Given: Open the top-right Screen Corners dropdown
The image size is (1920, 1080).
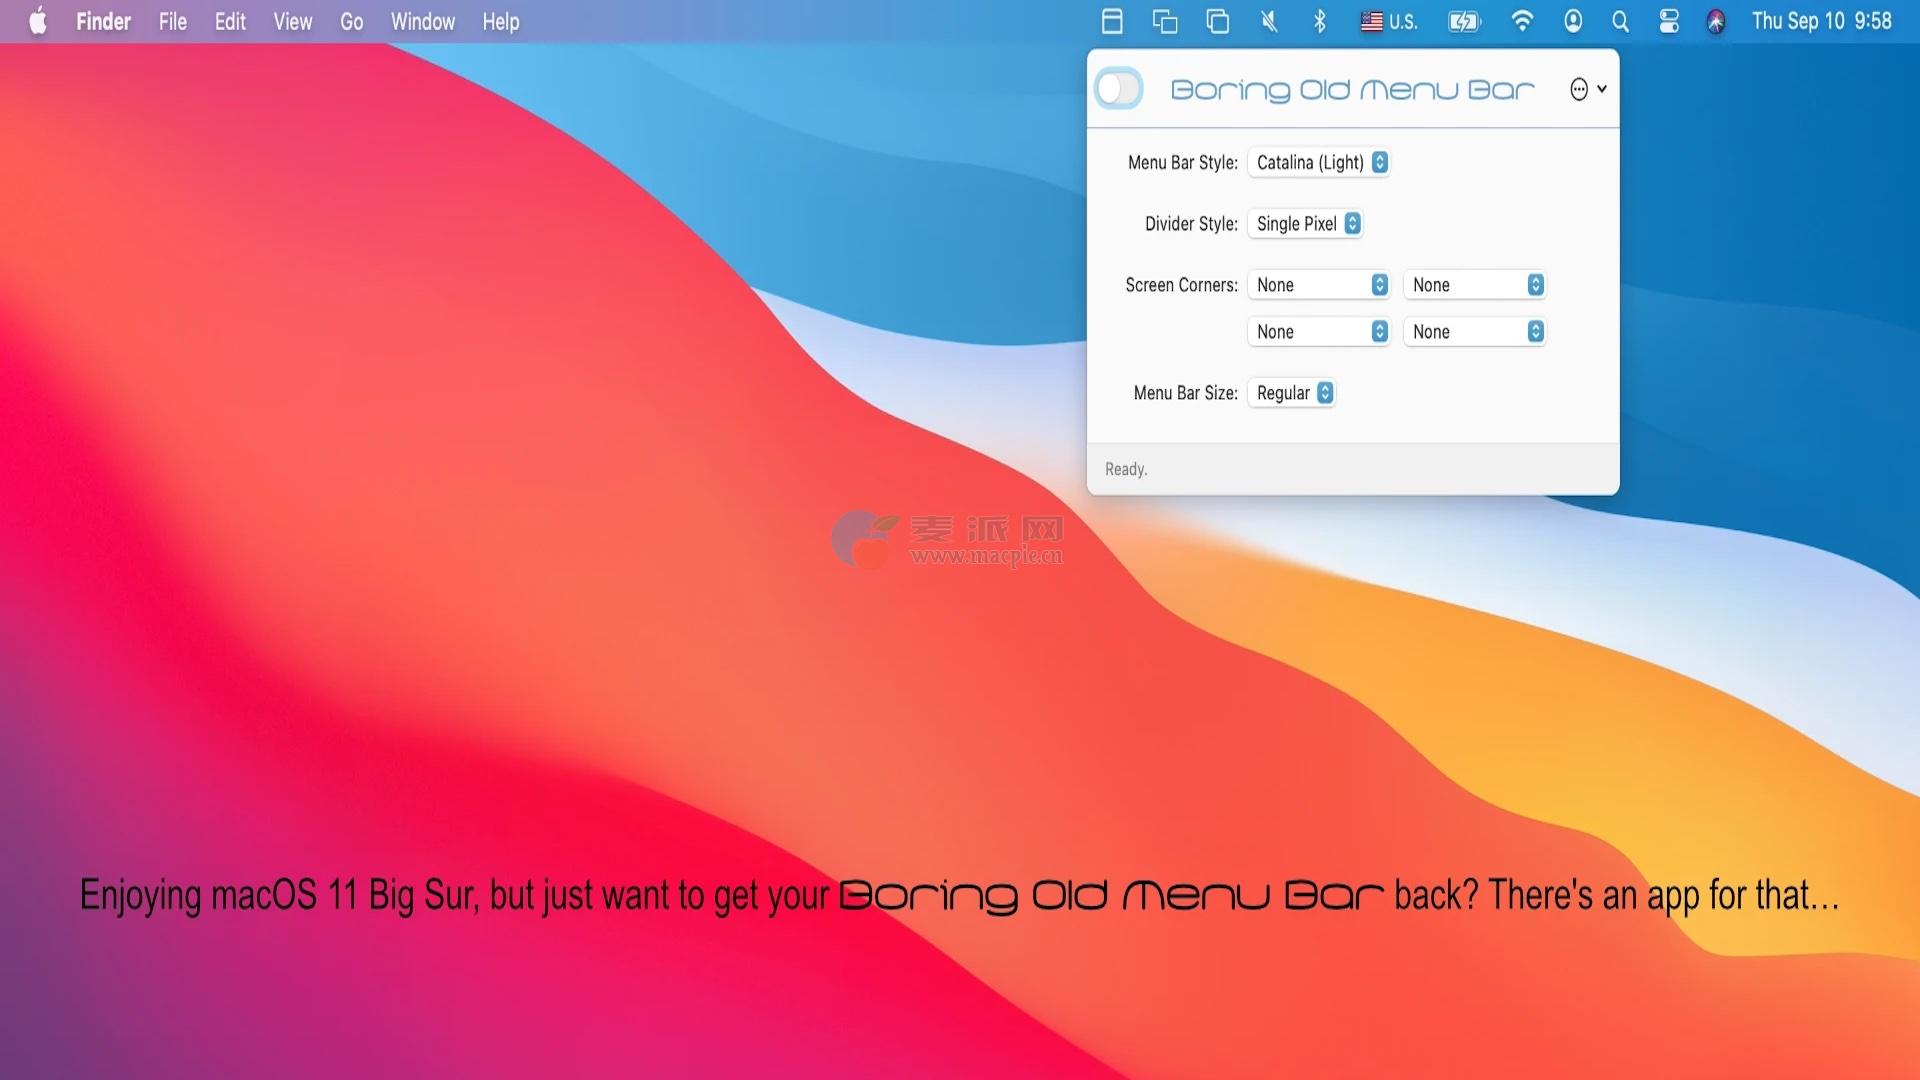Looking at the screenshot, I should 1475,285.
